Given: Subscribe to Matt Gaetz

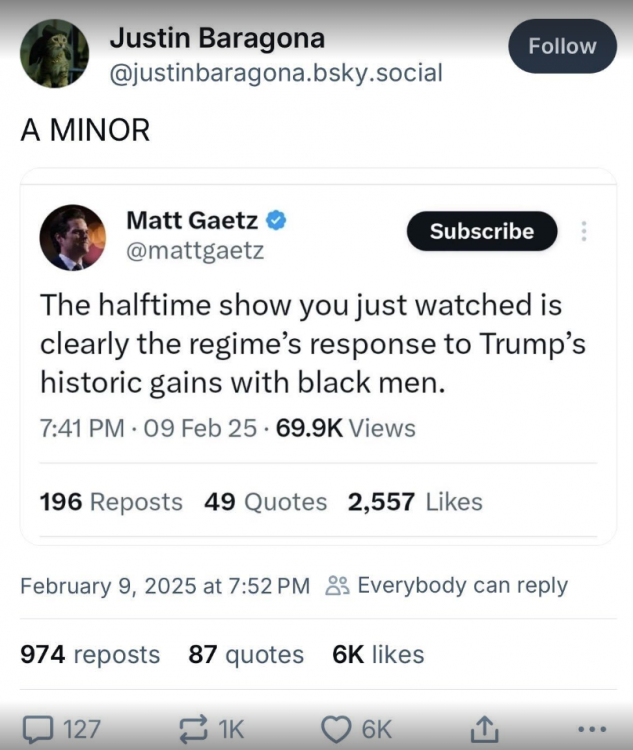Looking at the screenshot, I should click(481, 231).
